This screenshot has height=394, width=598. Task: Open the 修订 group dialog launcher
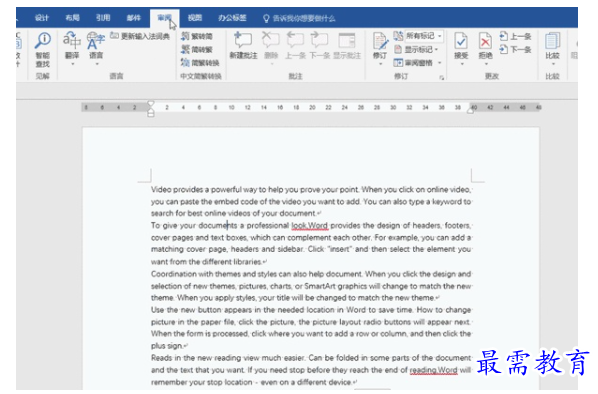click(x=442, y=77)
